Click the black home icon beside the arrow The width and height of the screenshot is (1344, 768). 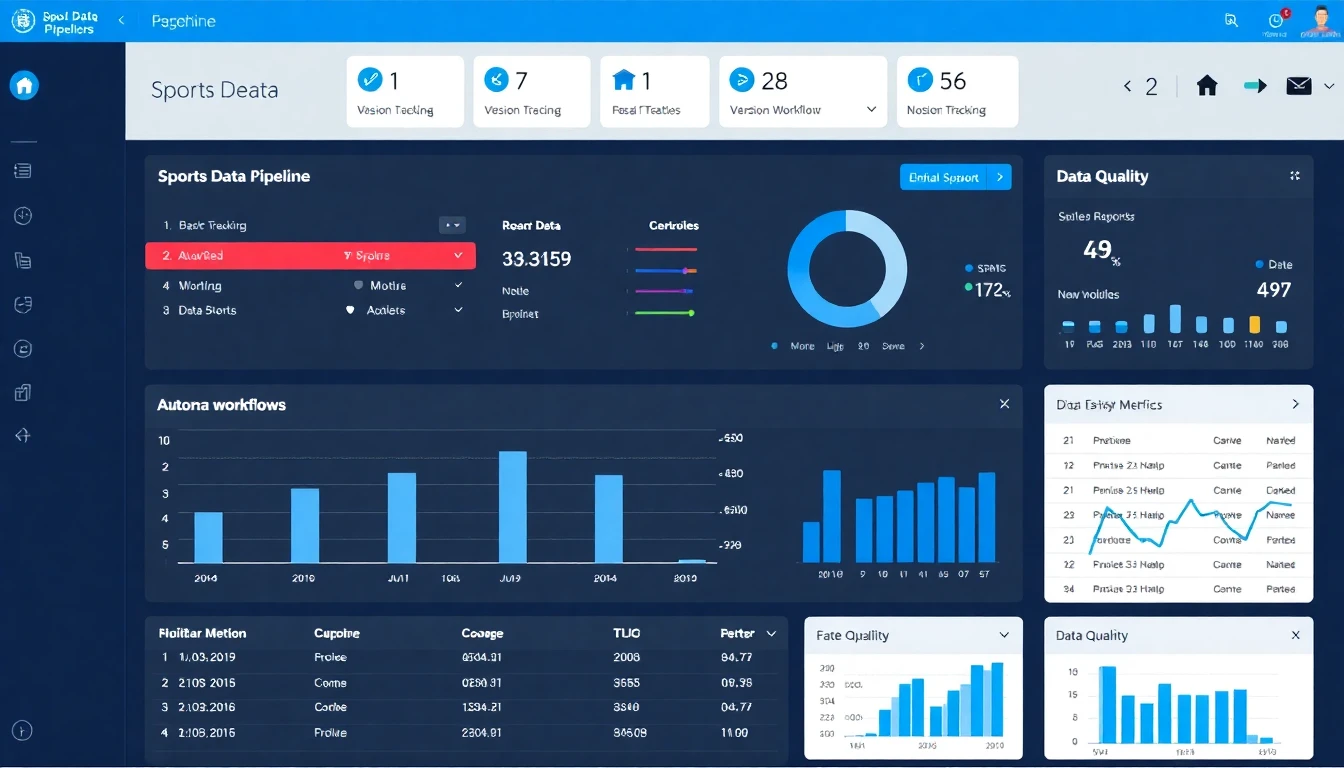1207,86
